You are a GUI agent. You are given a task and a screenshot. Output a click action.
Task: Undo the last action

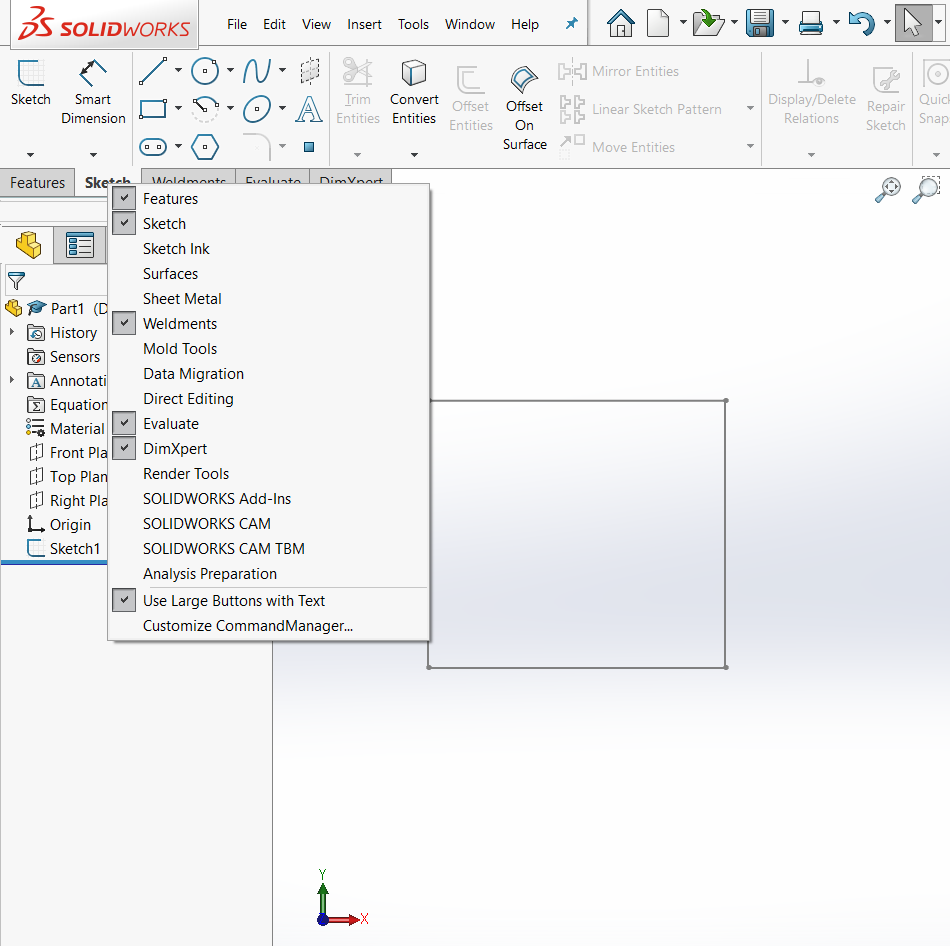click(861, 23)
